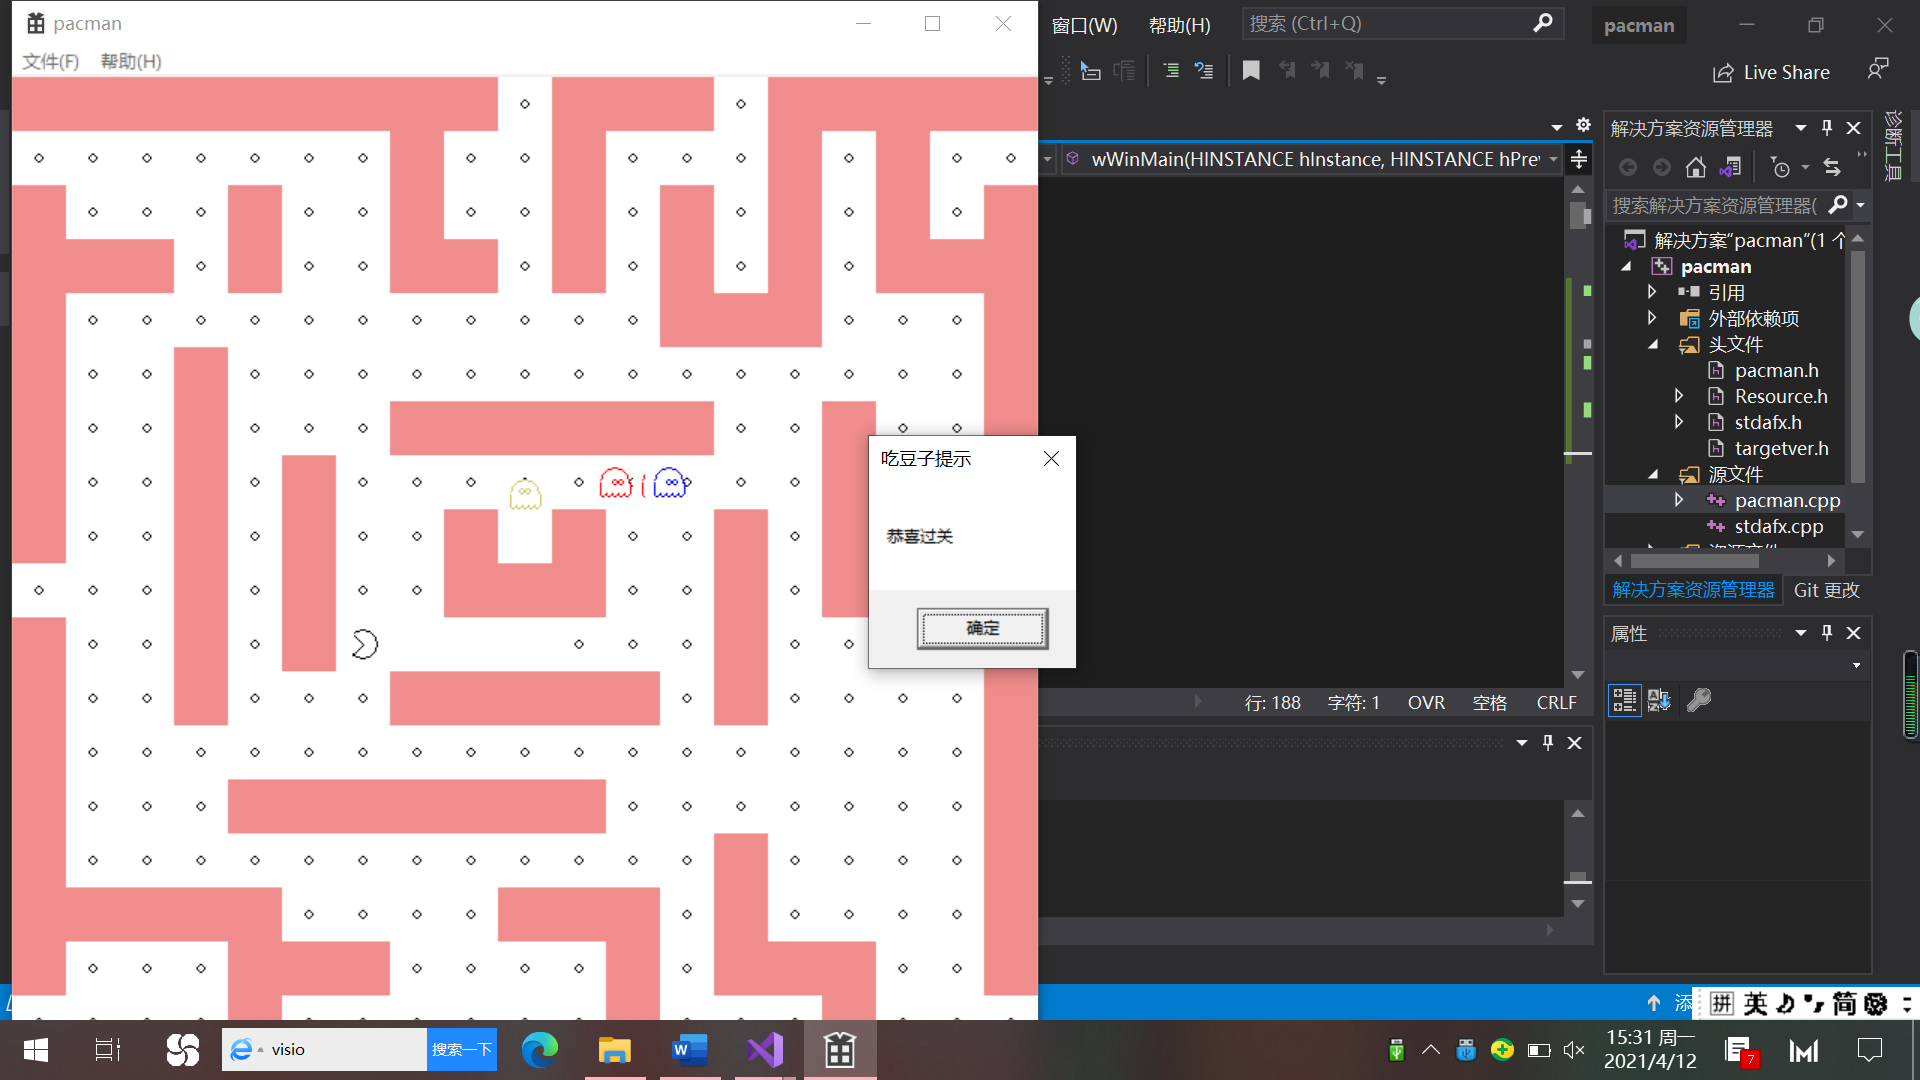
Task: Select pacman.cpp in Solution Explorer
Action: click(x=1787, y=500)
